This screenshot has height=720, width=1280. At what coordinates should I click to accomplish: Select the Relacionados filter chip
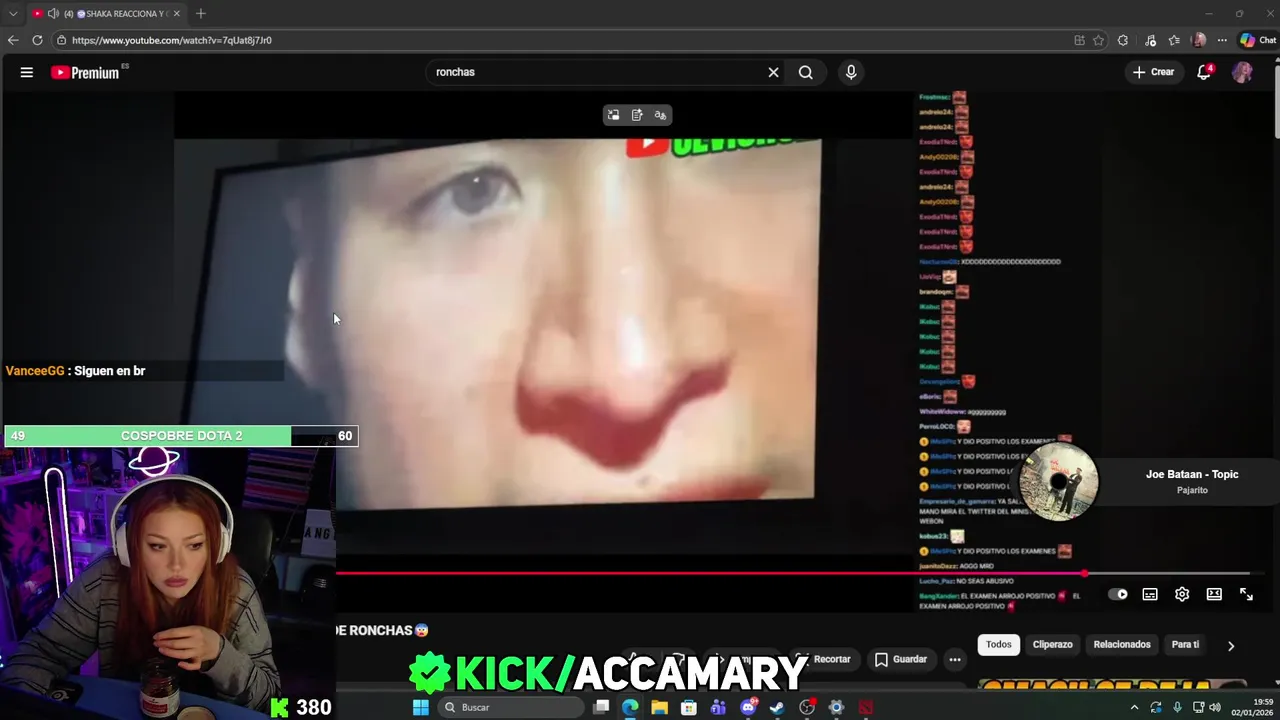[x=1122, y=644]
